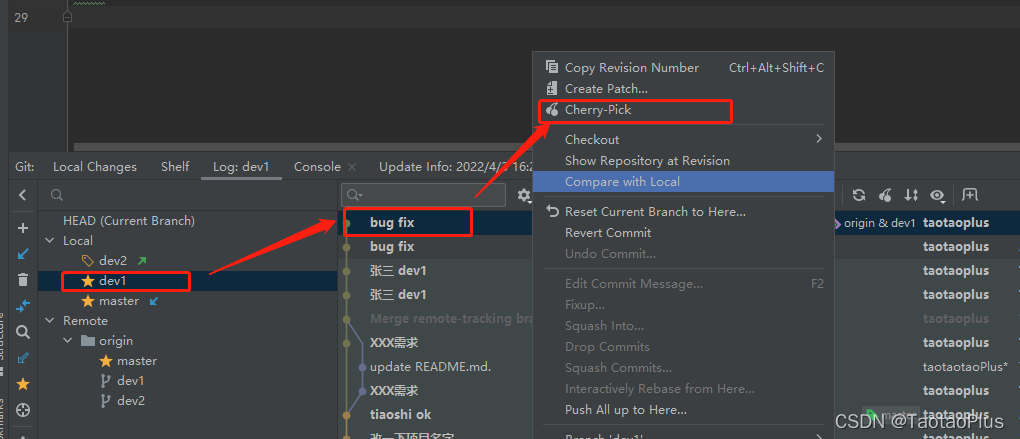
Task: Click the star icon beside local master
Action: (88, 301)
